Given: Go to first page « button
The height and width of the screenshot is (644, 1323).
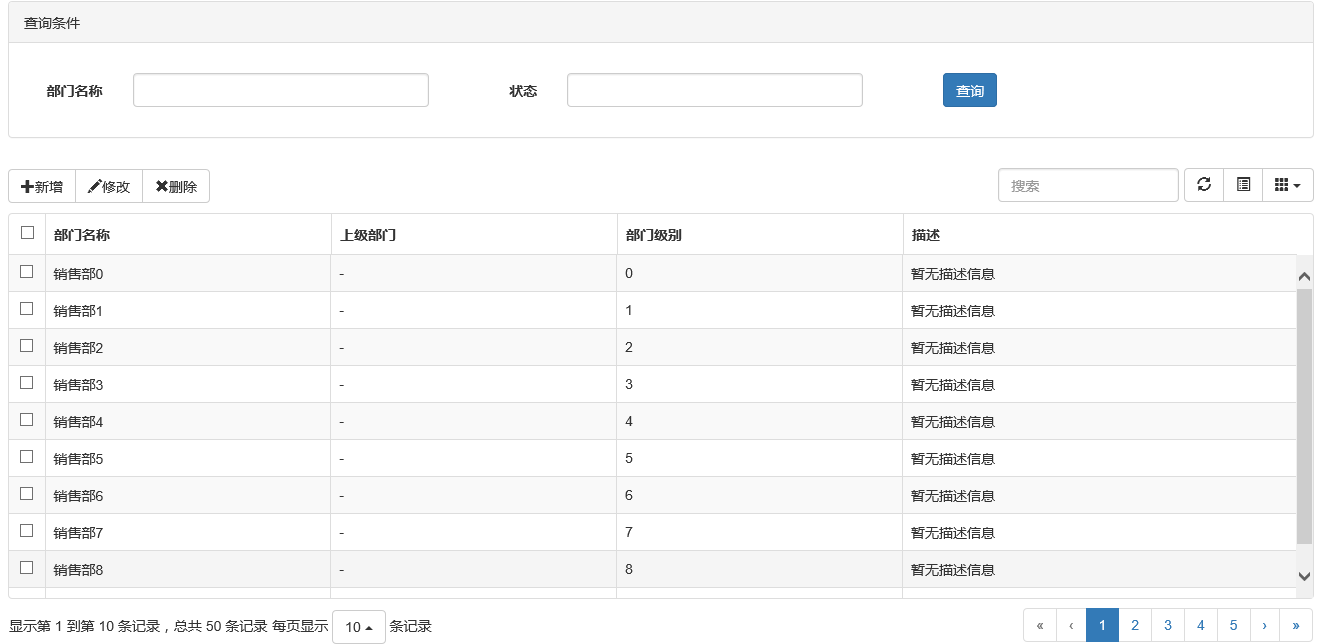Looking at the screenshot, I should coord(1040,625).
